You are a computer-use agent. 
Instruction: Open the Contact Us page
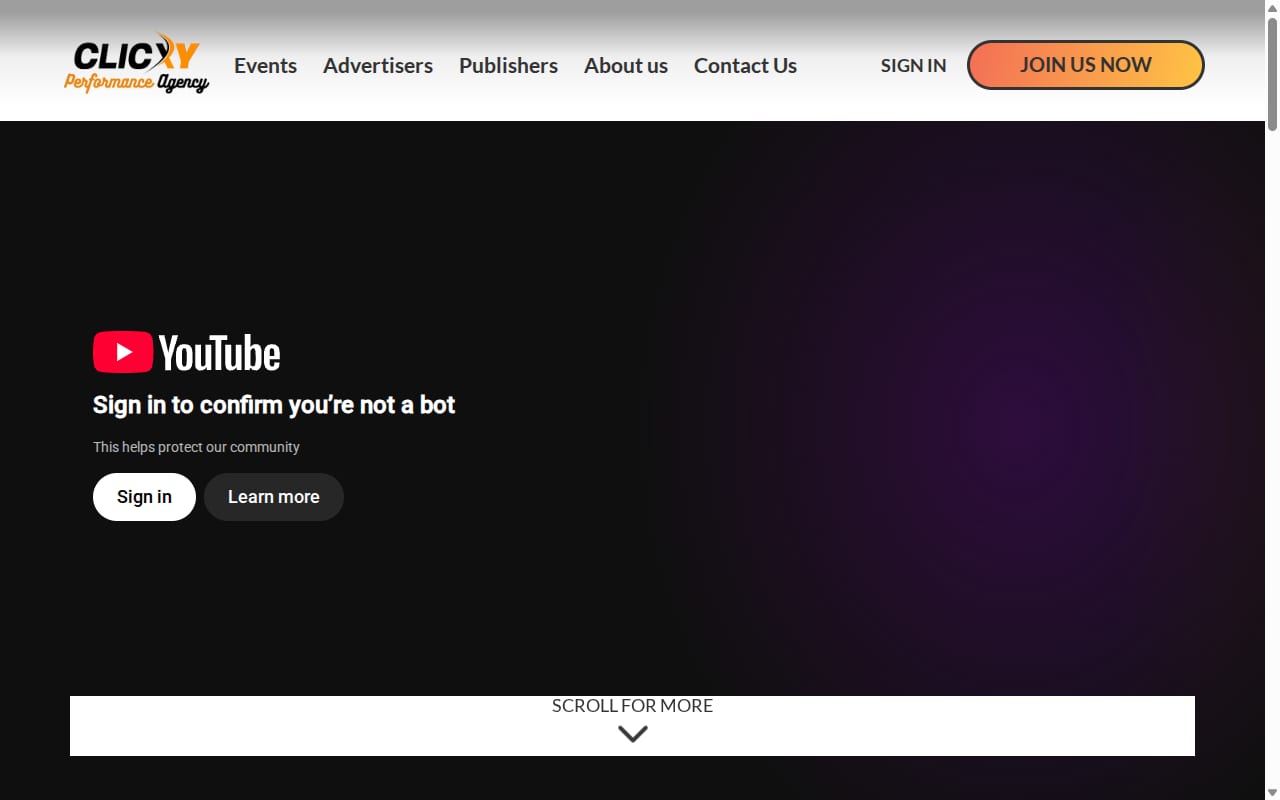click(745, 66)
